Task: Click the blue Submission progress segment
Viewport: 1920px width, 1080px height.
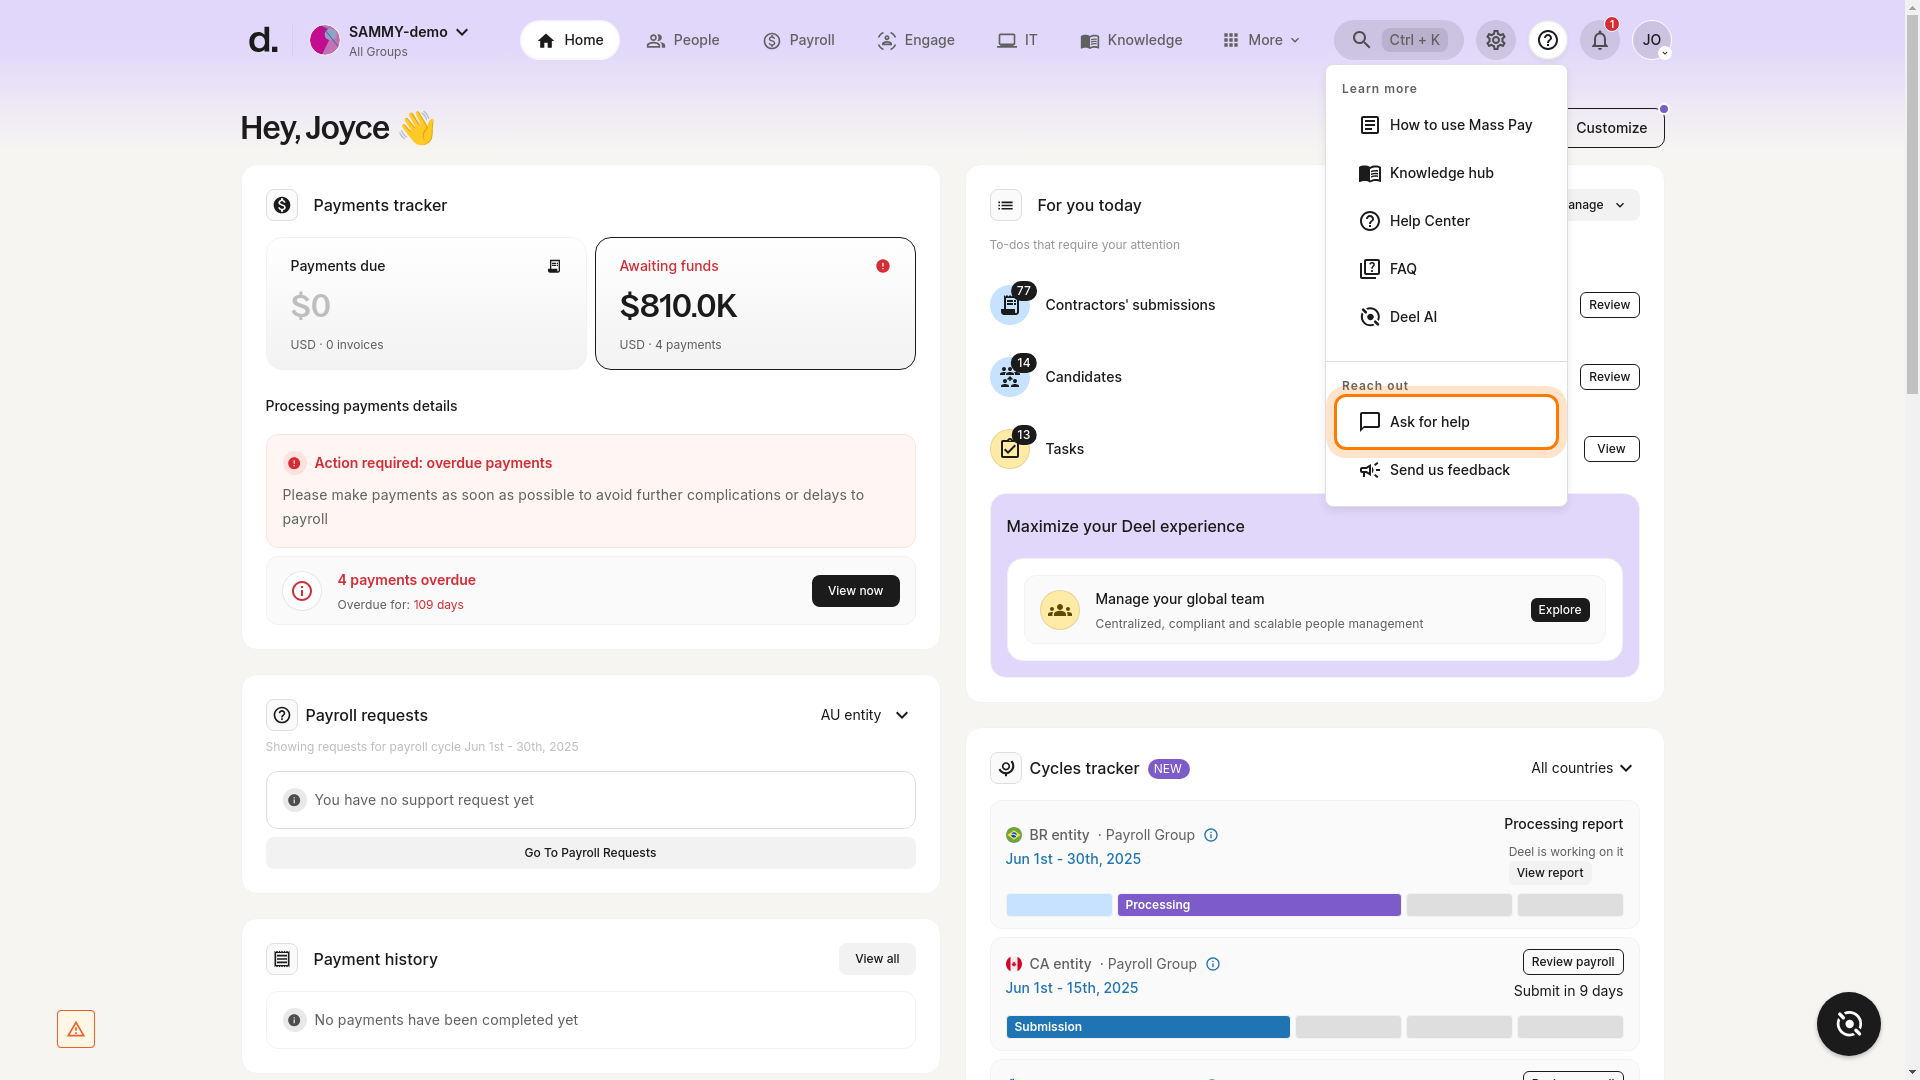Action: pos(1148,1027)
